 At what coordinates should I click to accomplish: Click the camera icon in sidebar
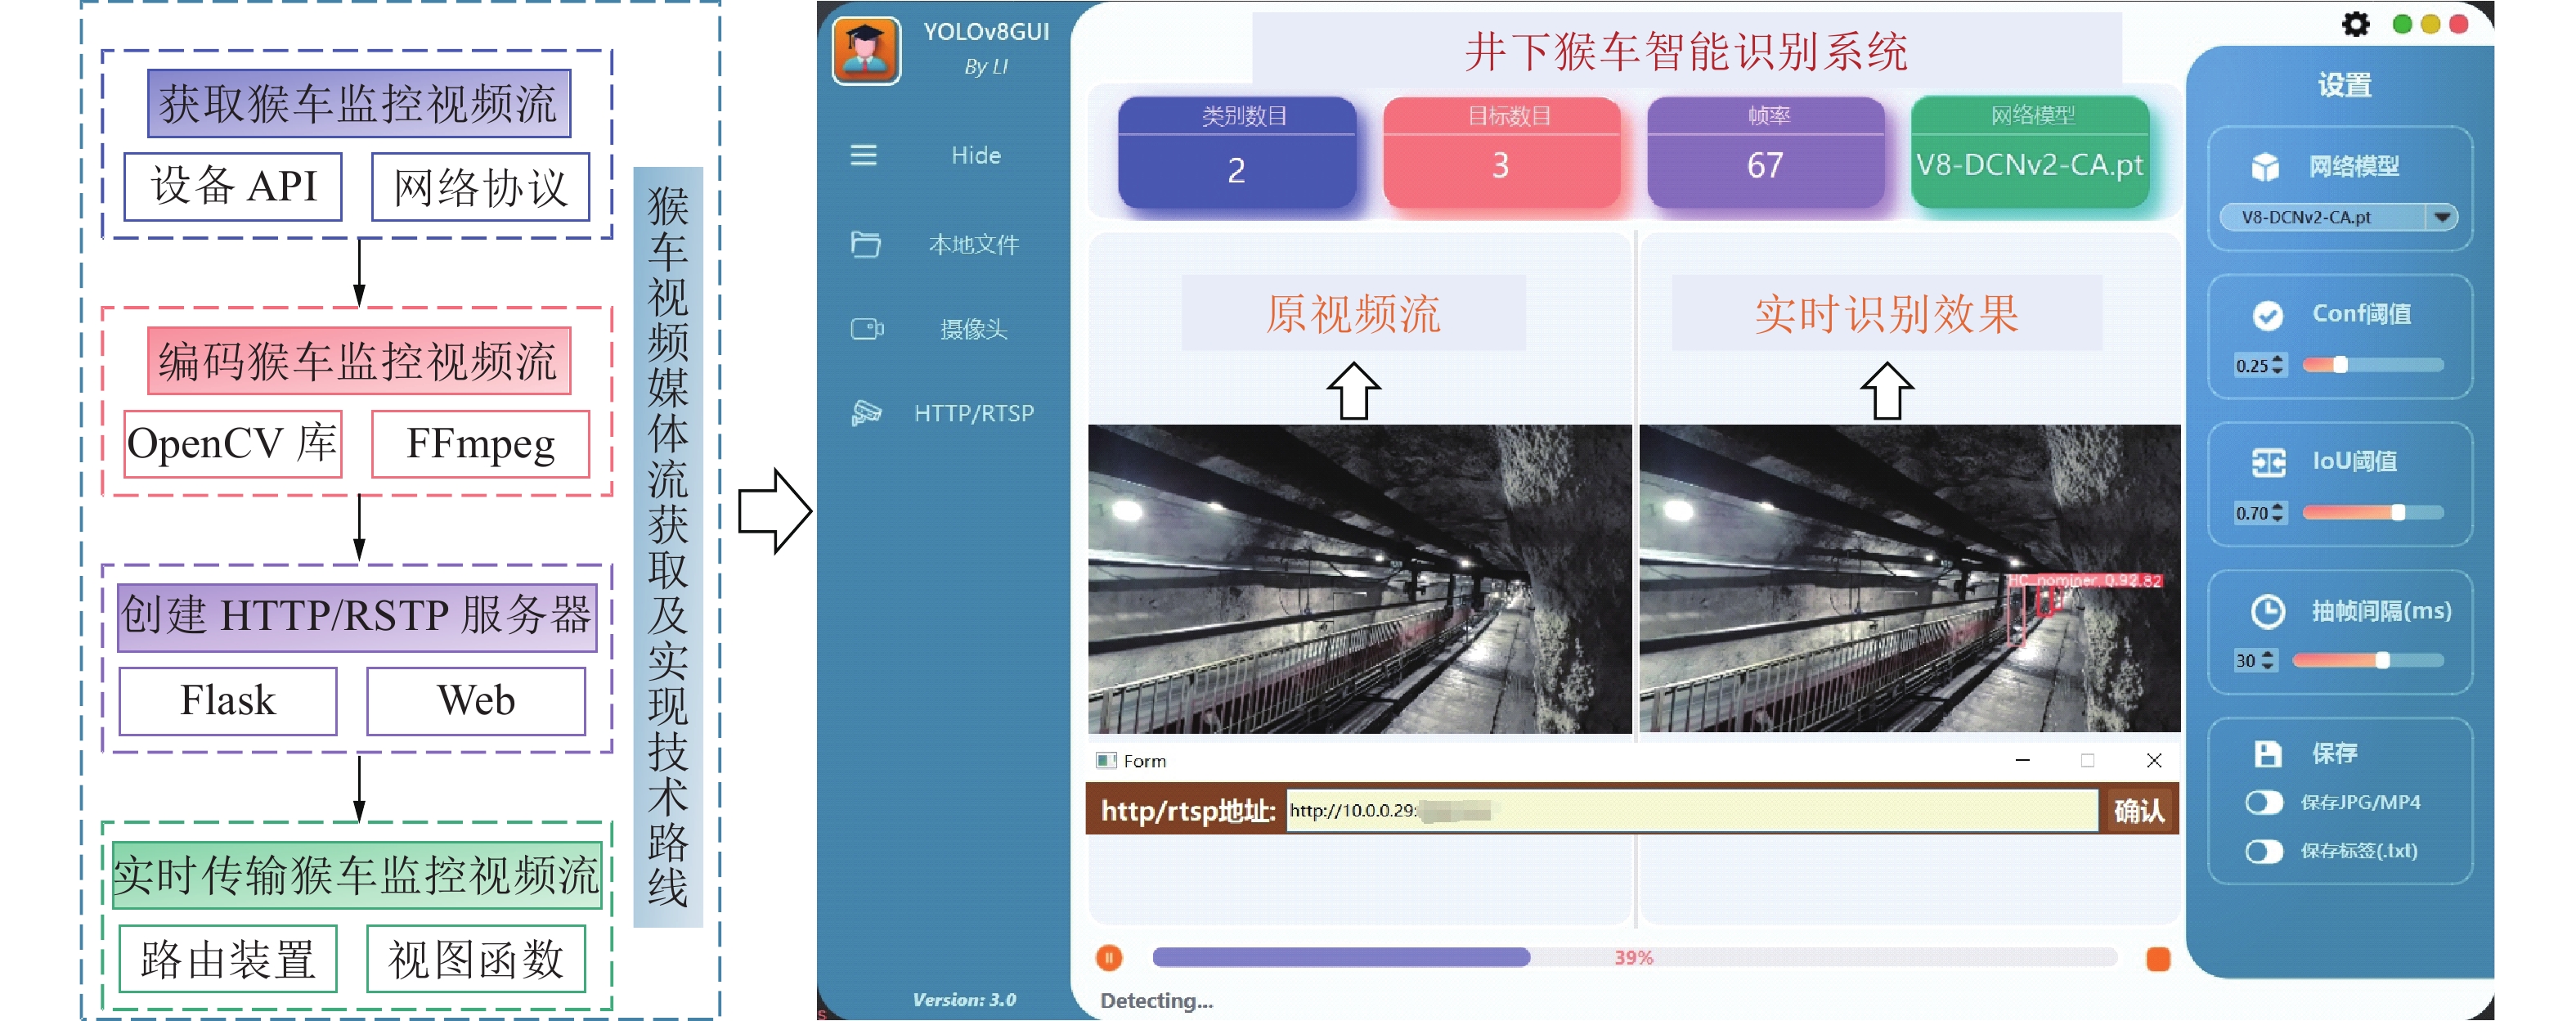pyautogui.click(x=866, y=328)
